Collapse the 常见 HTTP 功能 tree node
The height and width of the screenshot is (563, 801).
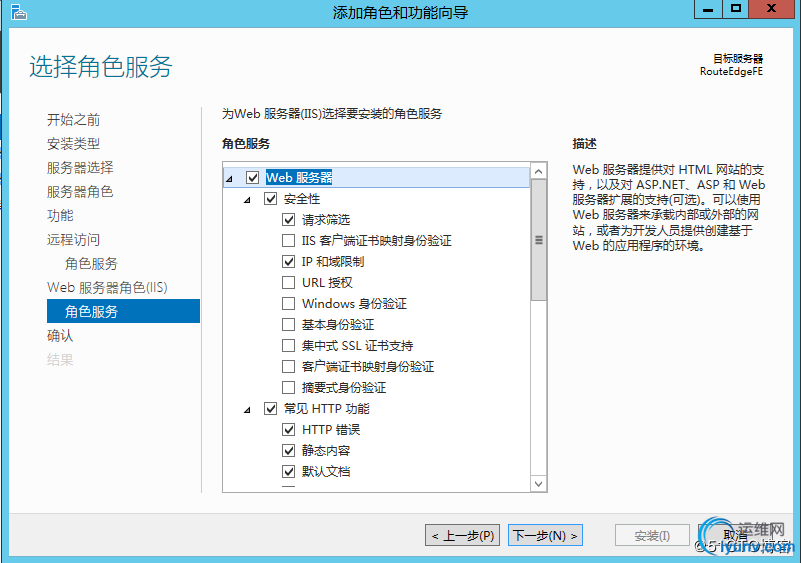click(247, 410)
